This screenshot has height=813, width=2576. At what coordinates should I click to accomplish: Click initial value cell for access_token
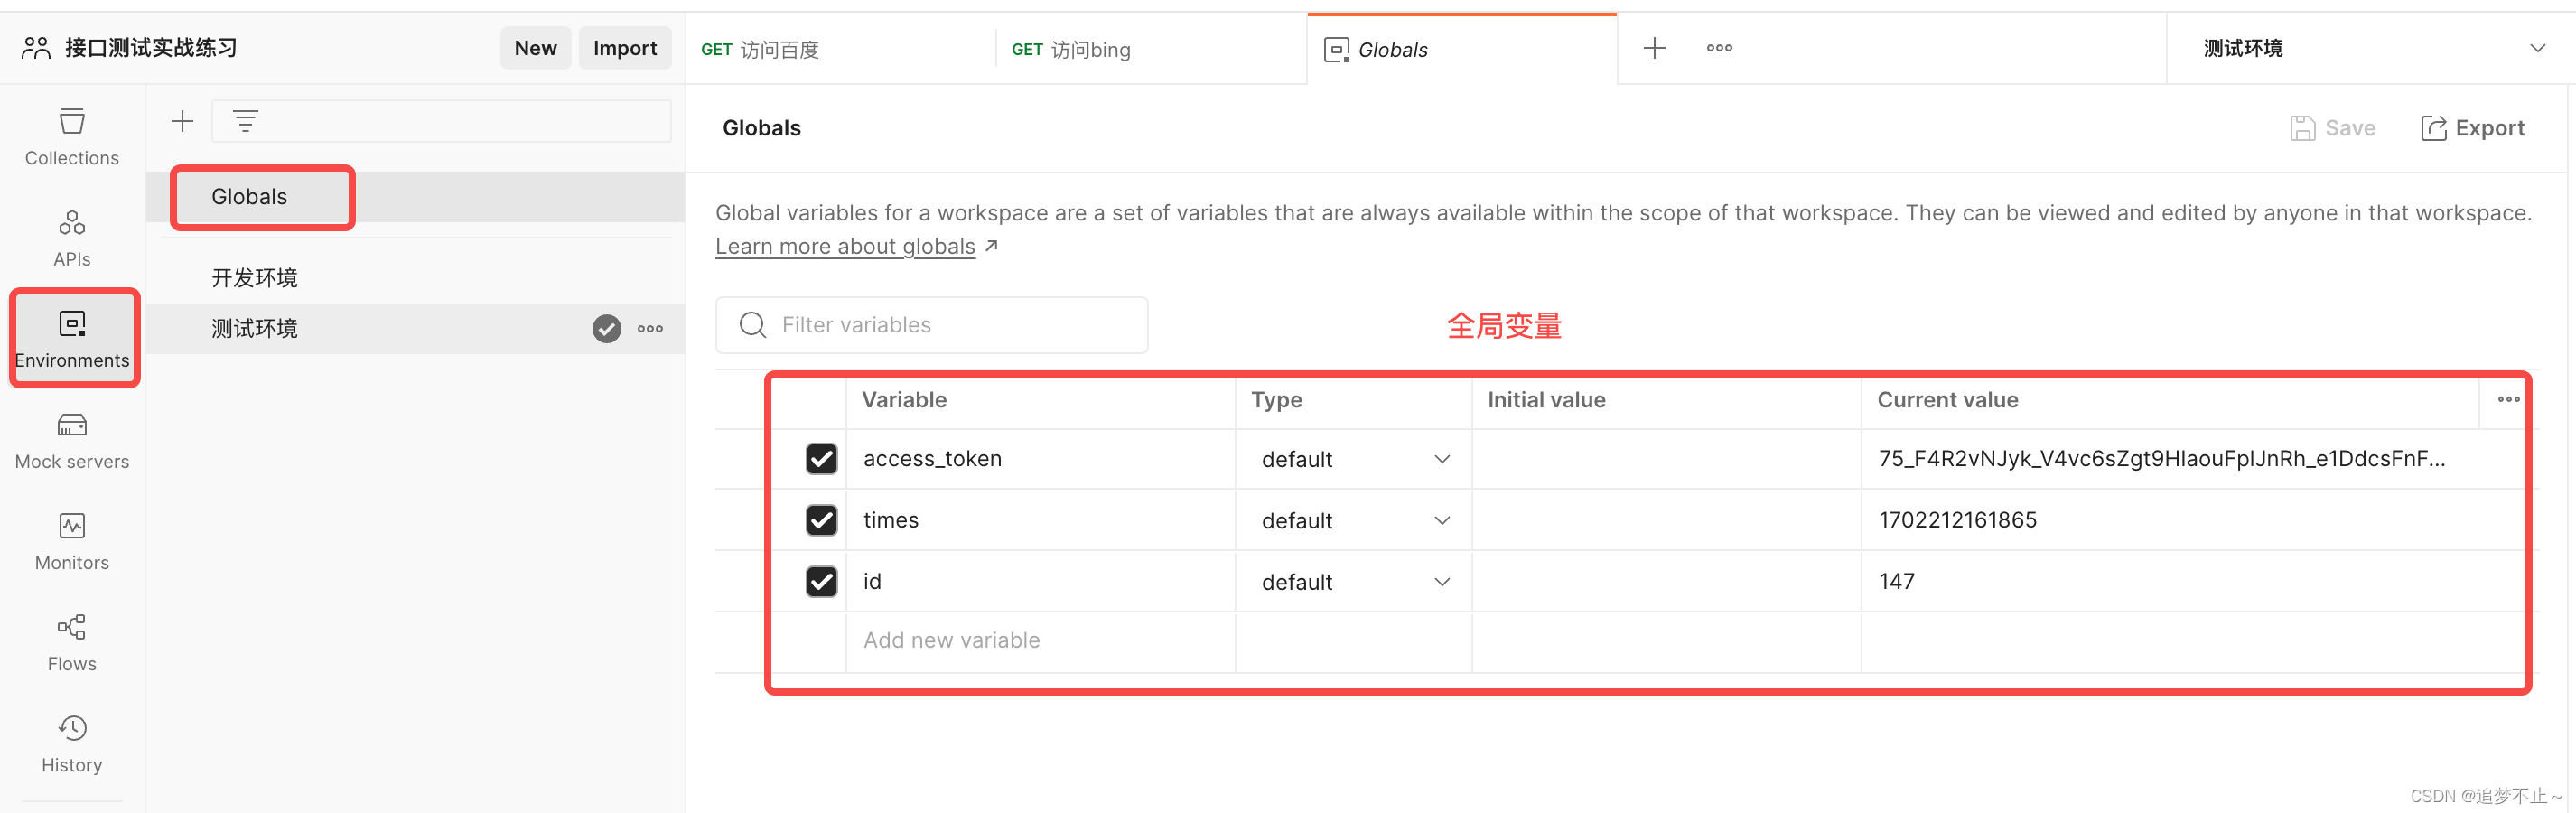[1666, 459]
